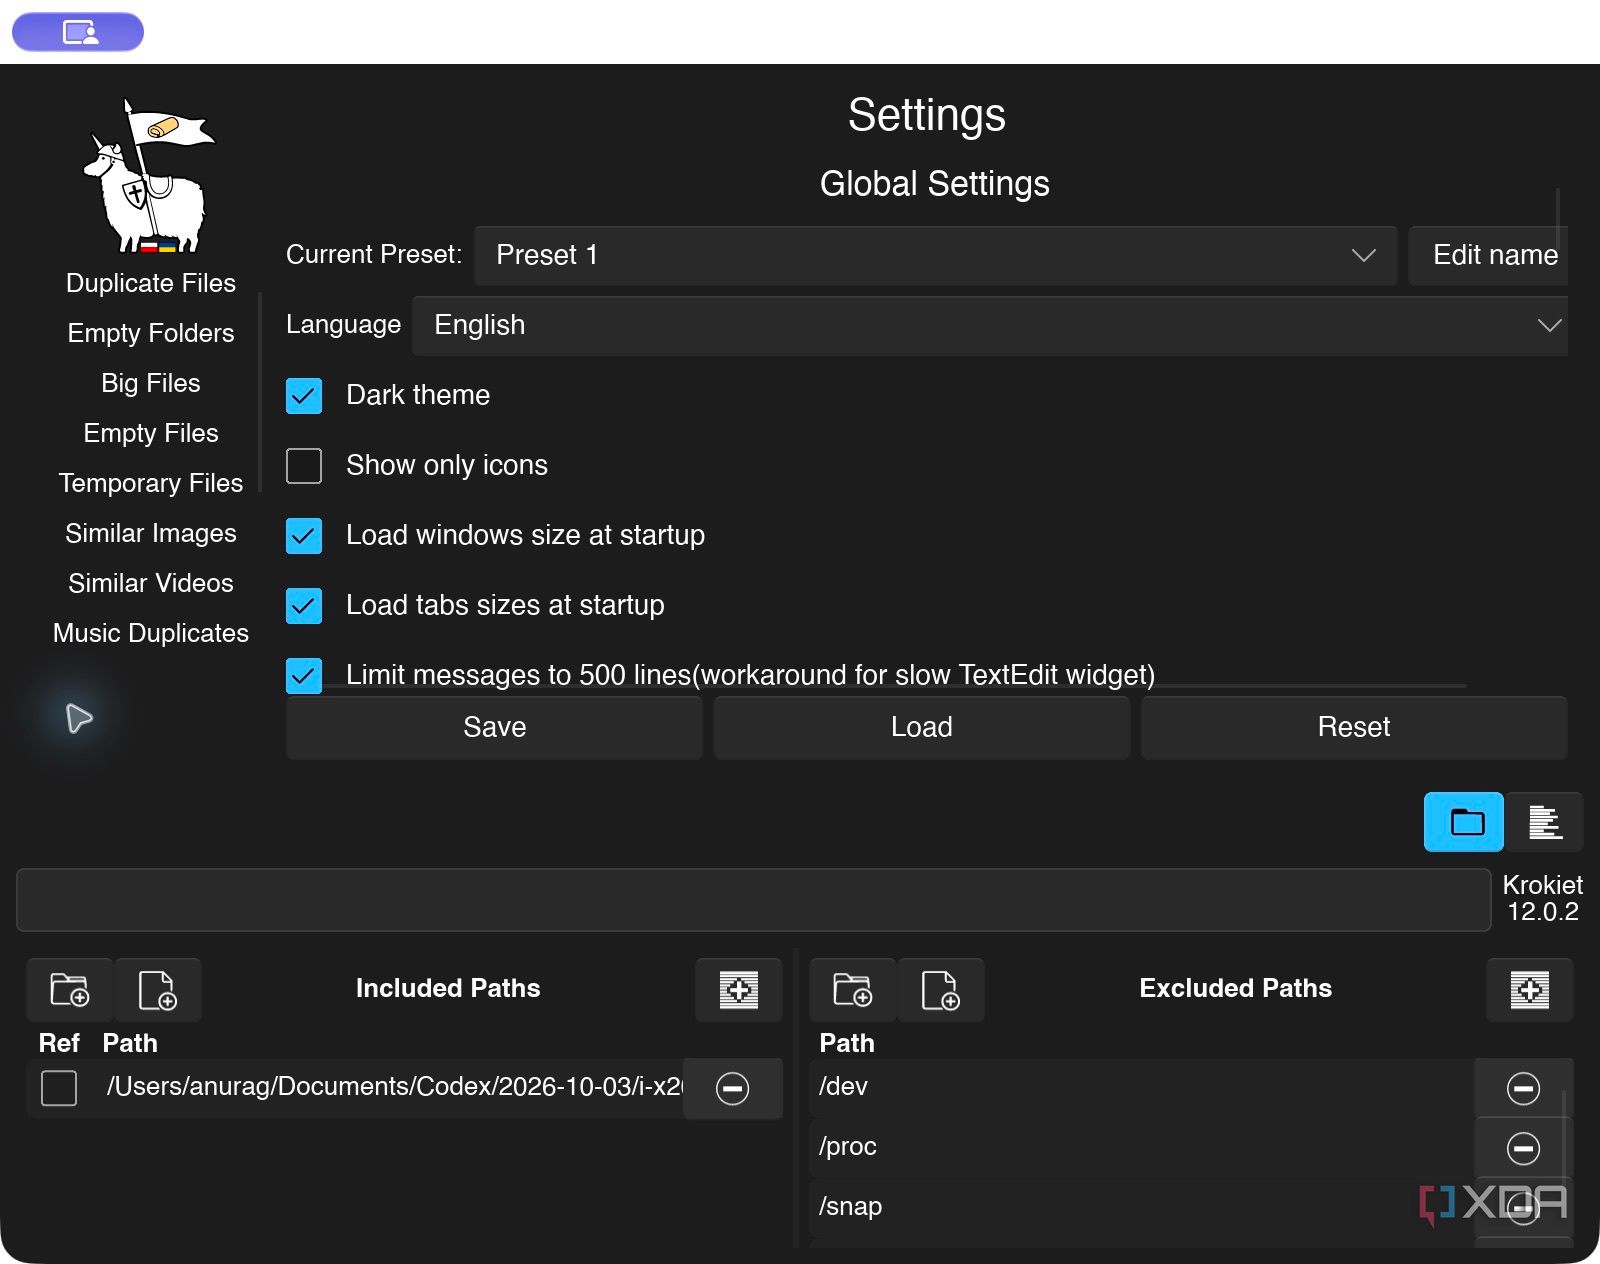Click the add file icon in Included Paths

[x=158, y=990]
